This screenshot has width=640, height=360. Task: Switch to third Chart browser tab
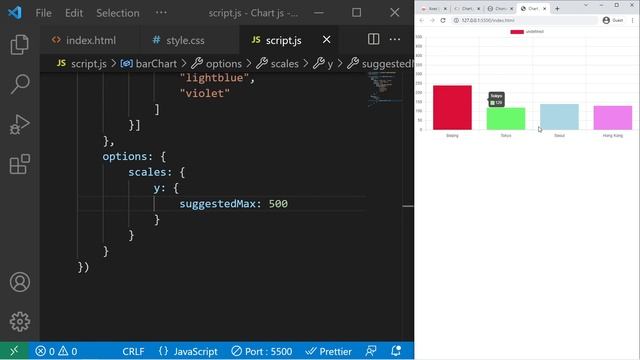tap(499, 9)
